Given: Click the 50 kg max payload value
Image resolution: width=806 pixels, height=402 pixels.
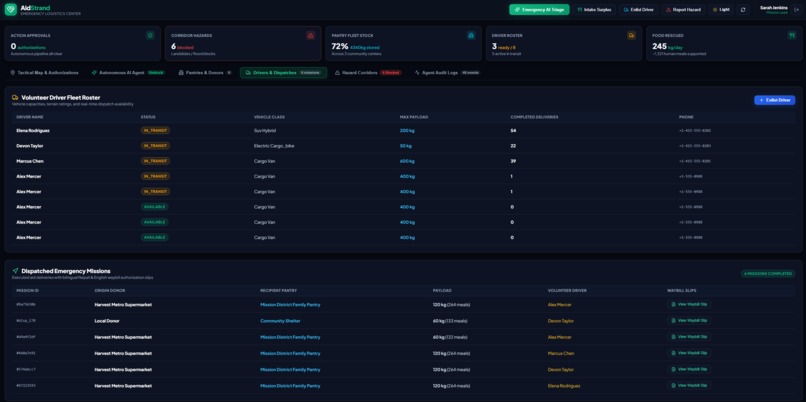Looking at the screenshot, I should click(x=406, y=146).
